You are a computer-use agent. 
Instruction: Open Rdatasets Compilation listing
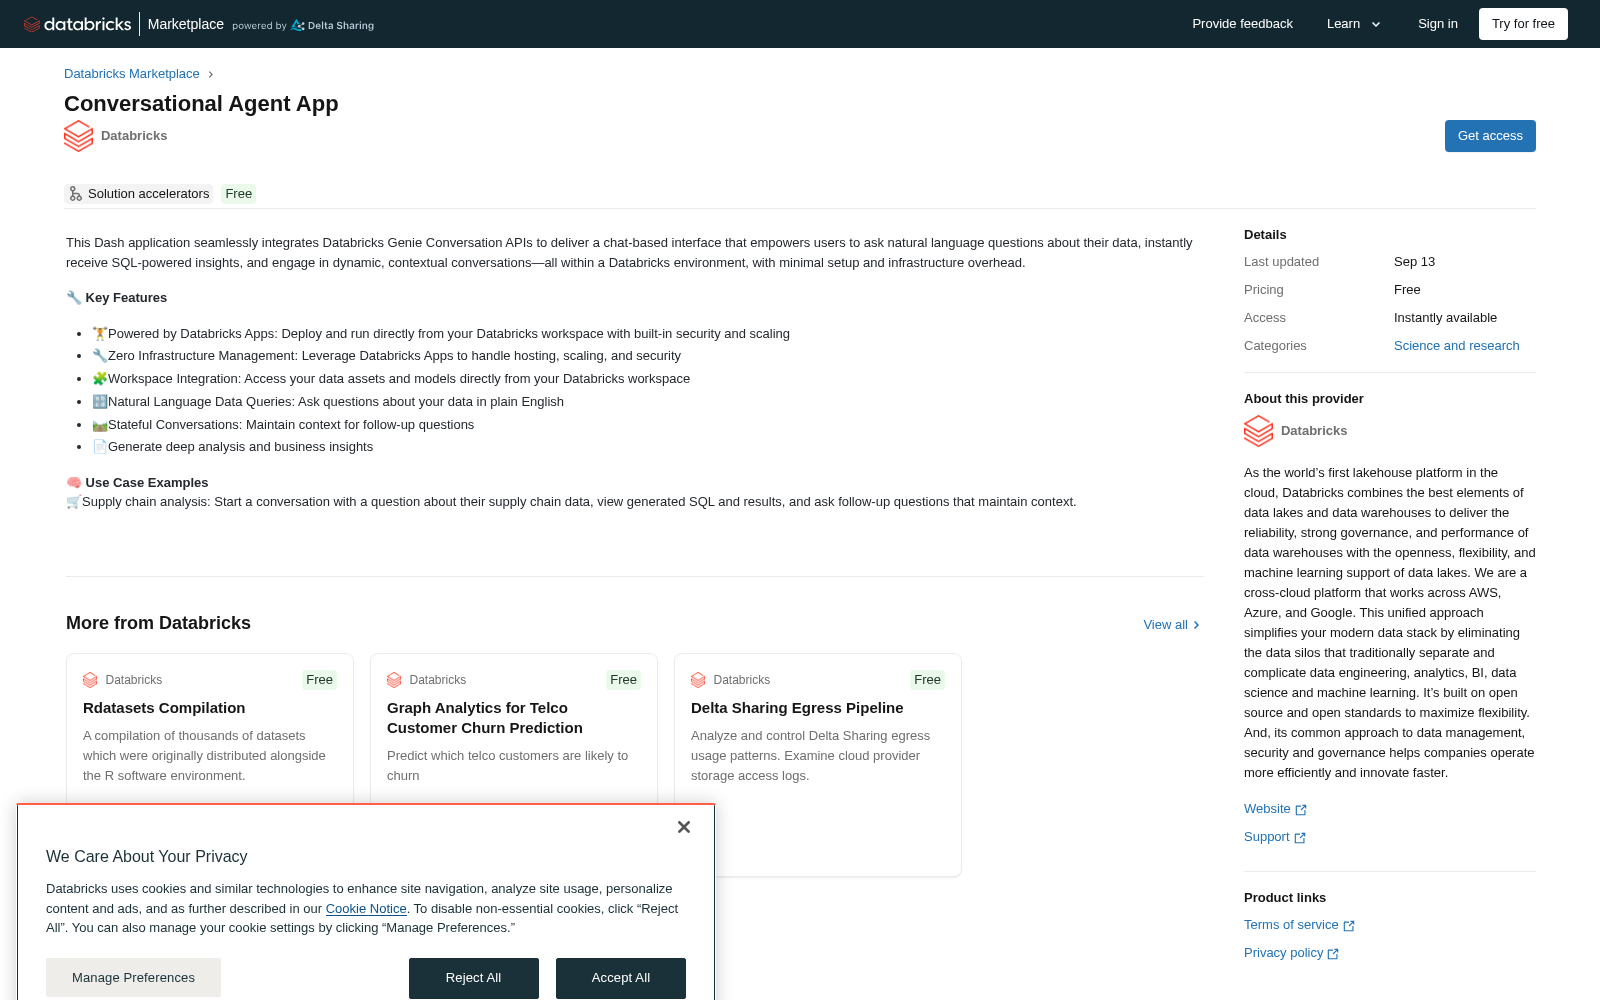(x=164, y=708)
